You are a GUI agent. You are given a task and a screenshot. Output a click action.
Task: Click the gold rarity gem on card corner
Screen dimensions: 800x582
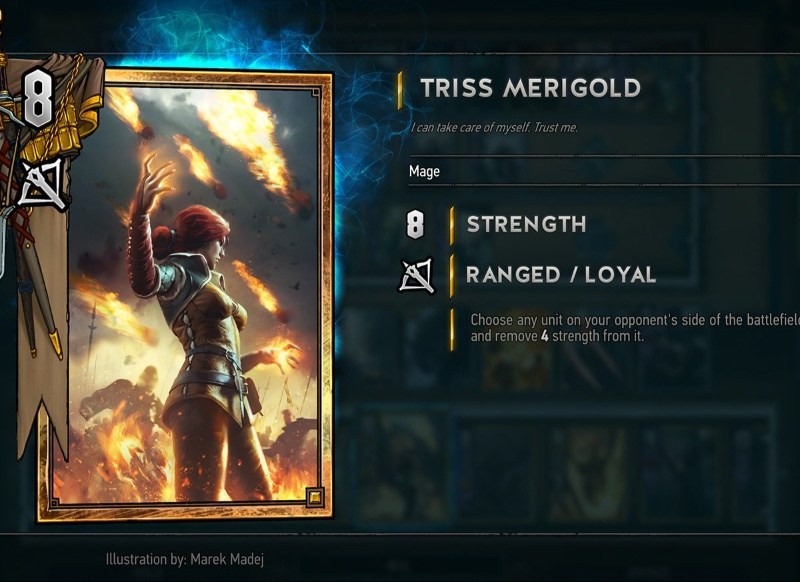[x=314, y=496]
